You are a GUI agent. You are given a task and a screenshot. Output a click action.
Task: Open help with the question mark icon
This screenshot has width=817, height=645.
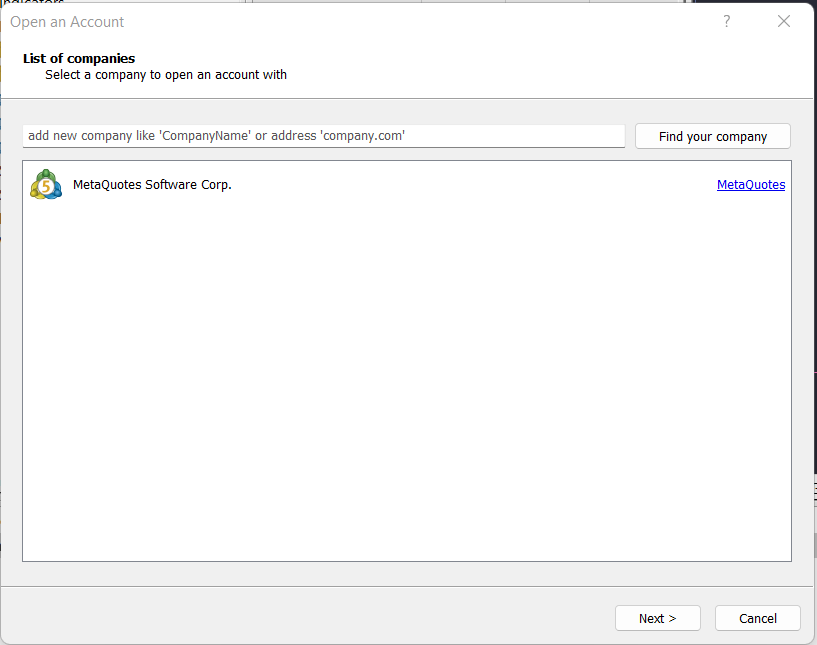[726, 21]
